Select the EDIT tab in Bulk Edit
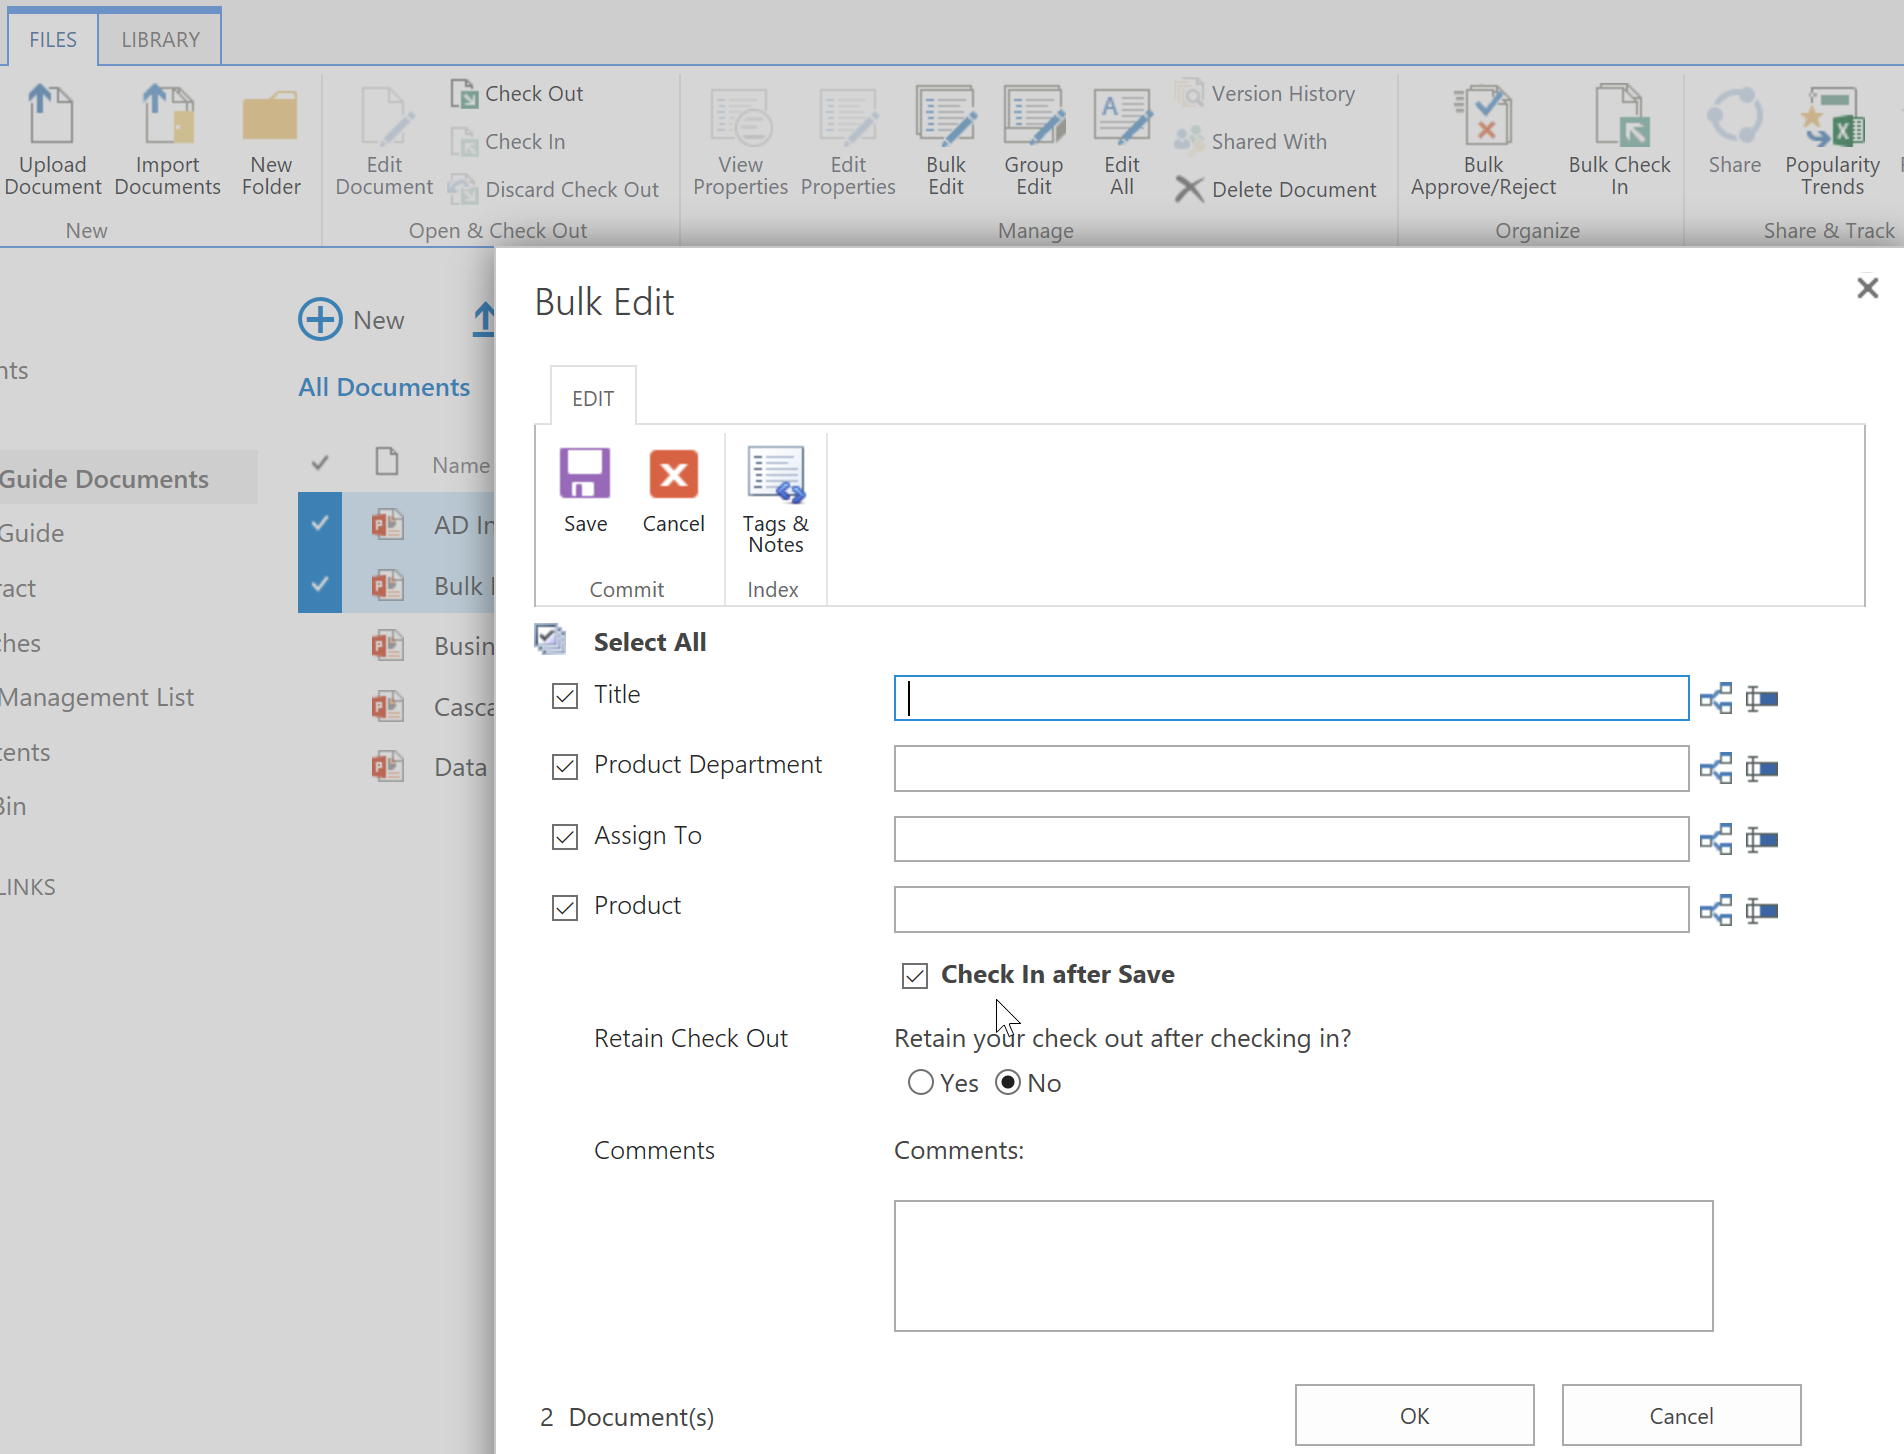The width and height of the screenshot is (1904, 1454). (593, 398)
